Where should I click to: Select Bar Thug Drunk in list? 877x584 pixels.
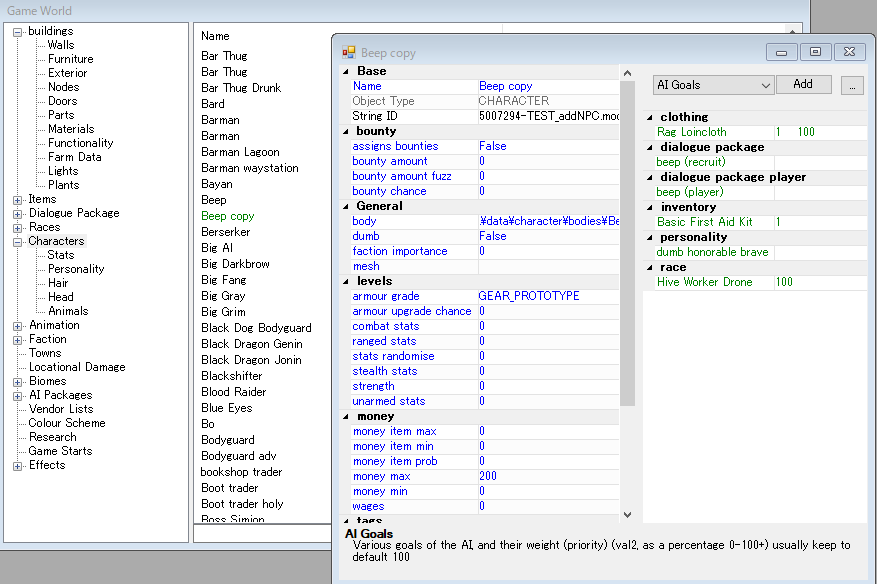(x=241, y=88)
